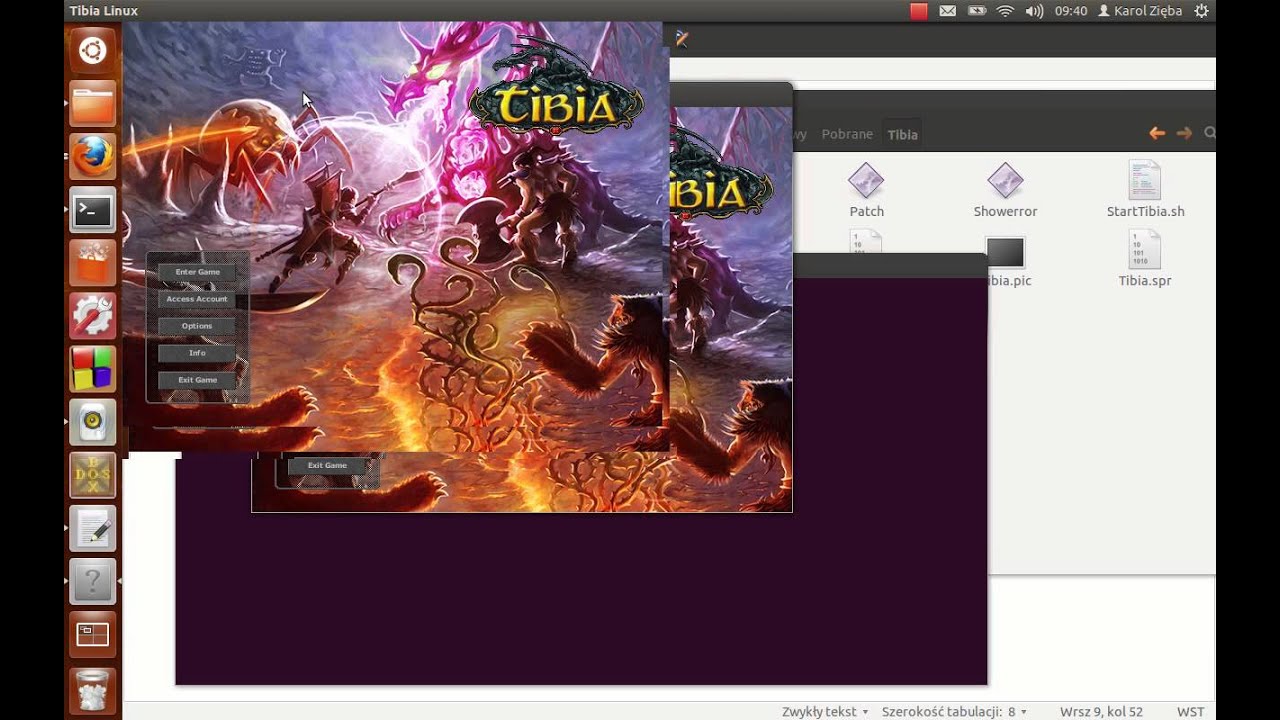The height and width of the screenshot is (720, 1280).
Task: Open the Trash from the launcher
Action: pos(93,690)
